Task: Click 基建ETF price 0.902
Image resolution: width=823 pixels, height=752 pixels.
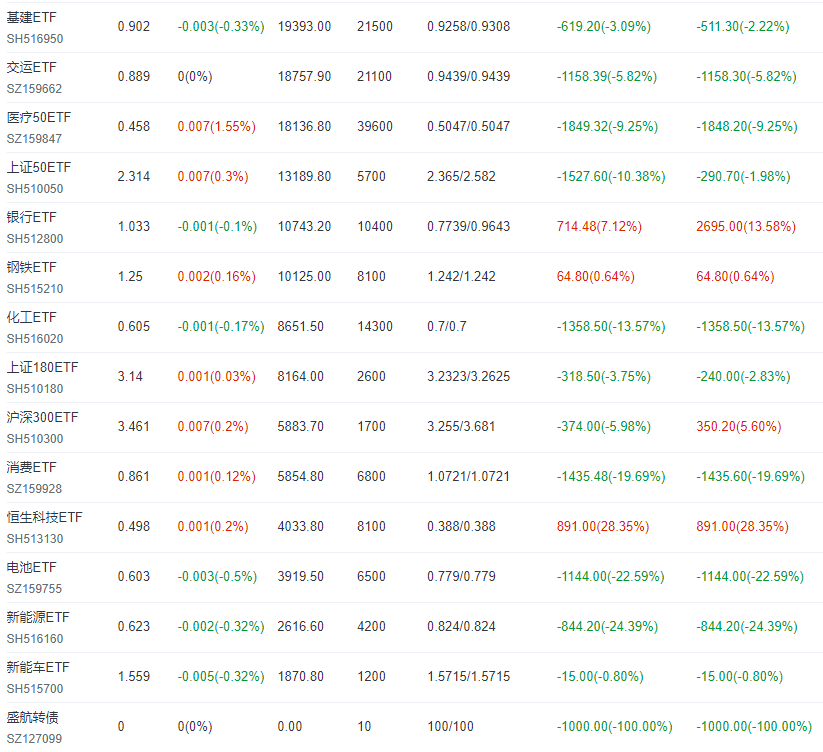Action: (134, 26)
